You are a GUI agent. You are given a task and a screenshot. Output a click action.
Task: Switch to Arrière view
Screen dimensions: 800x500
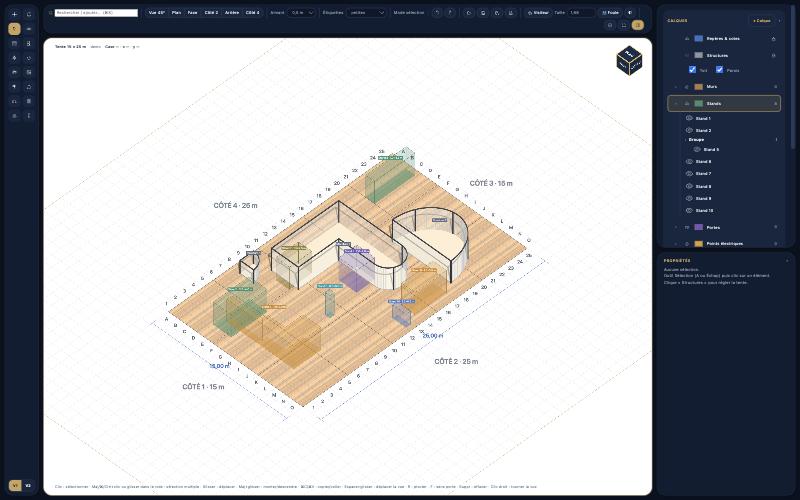pos(232,13)
